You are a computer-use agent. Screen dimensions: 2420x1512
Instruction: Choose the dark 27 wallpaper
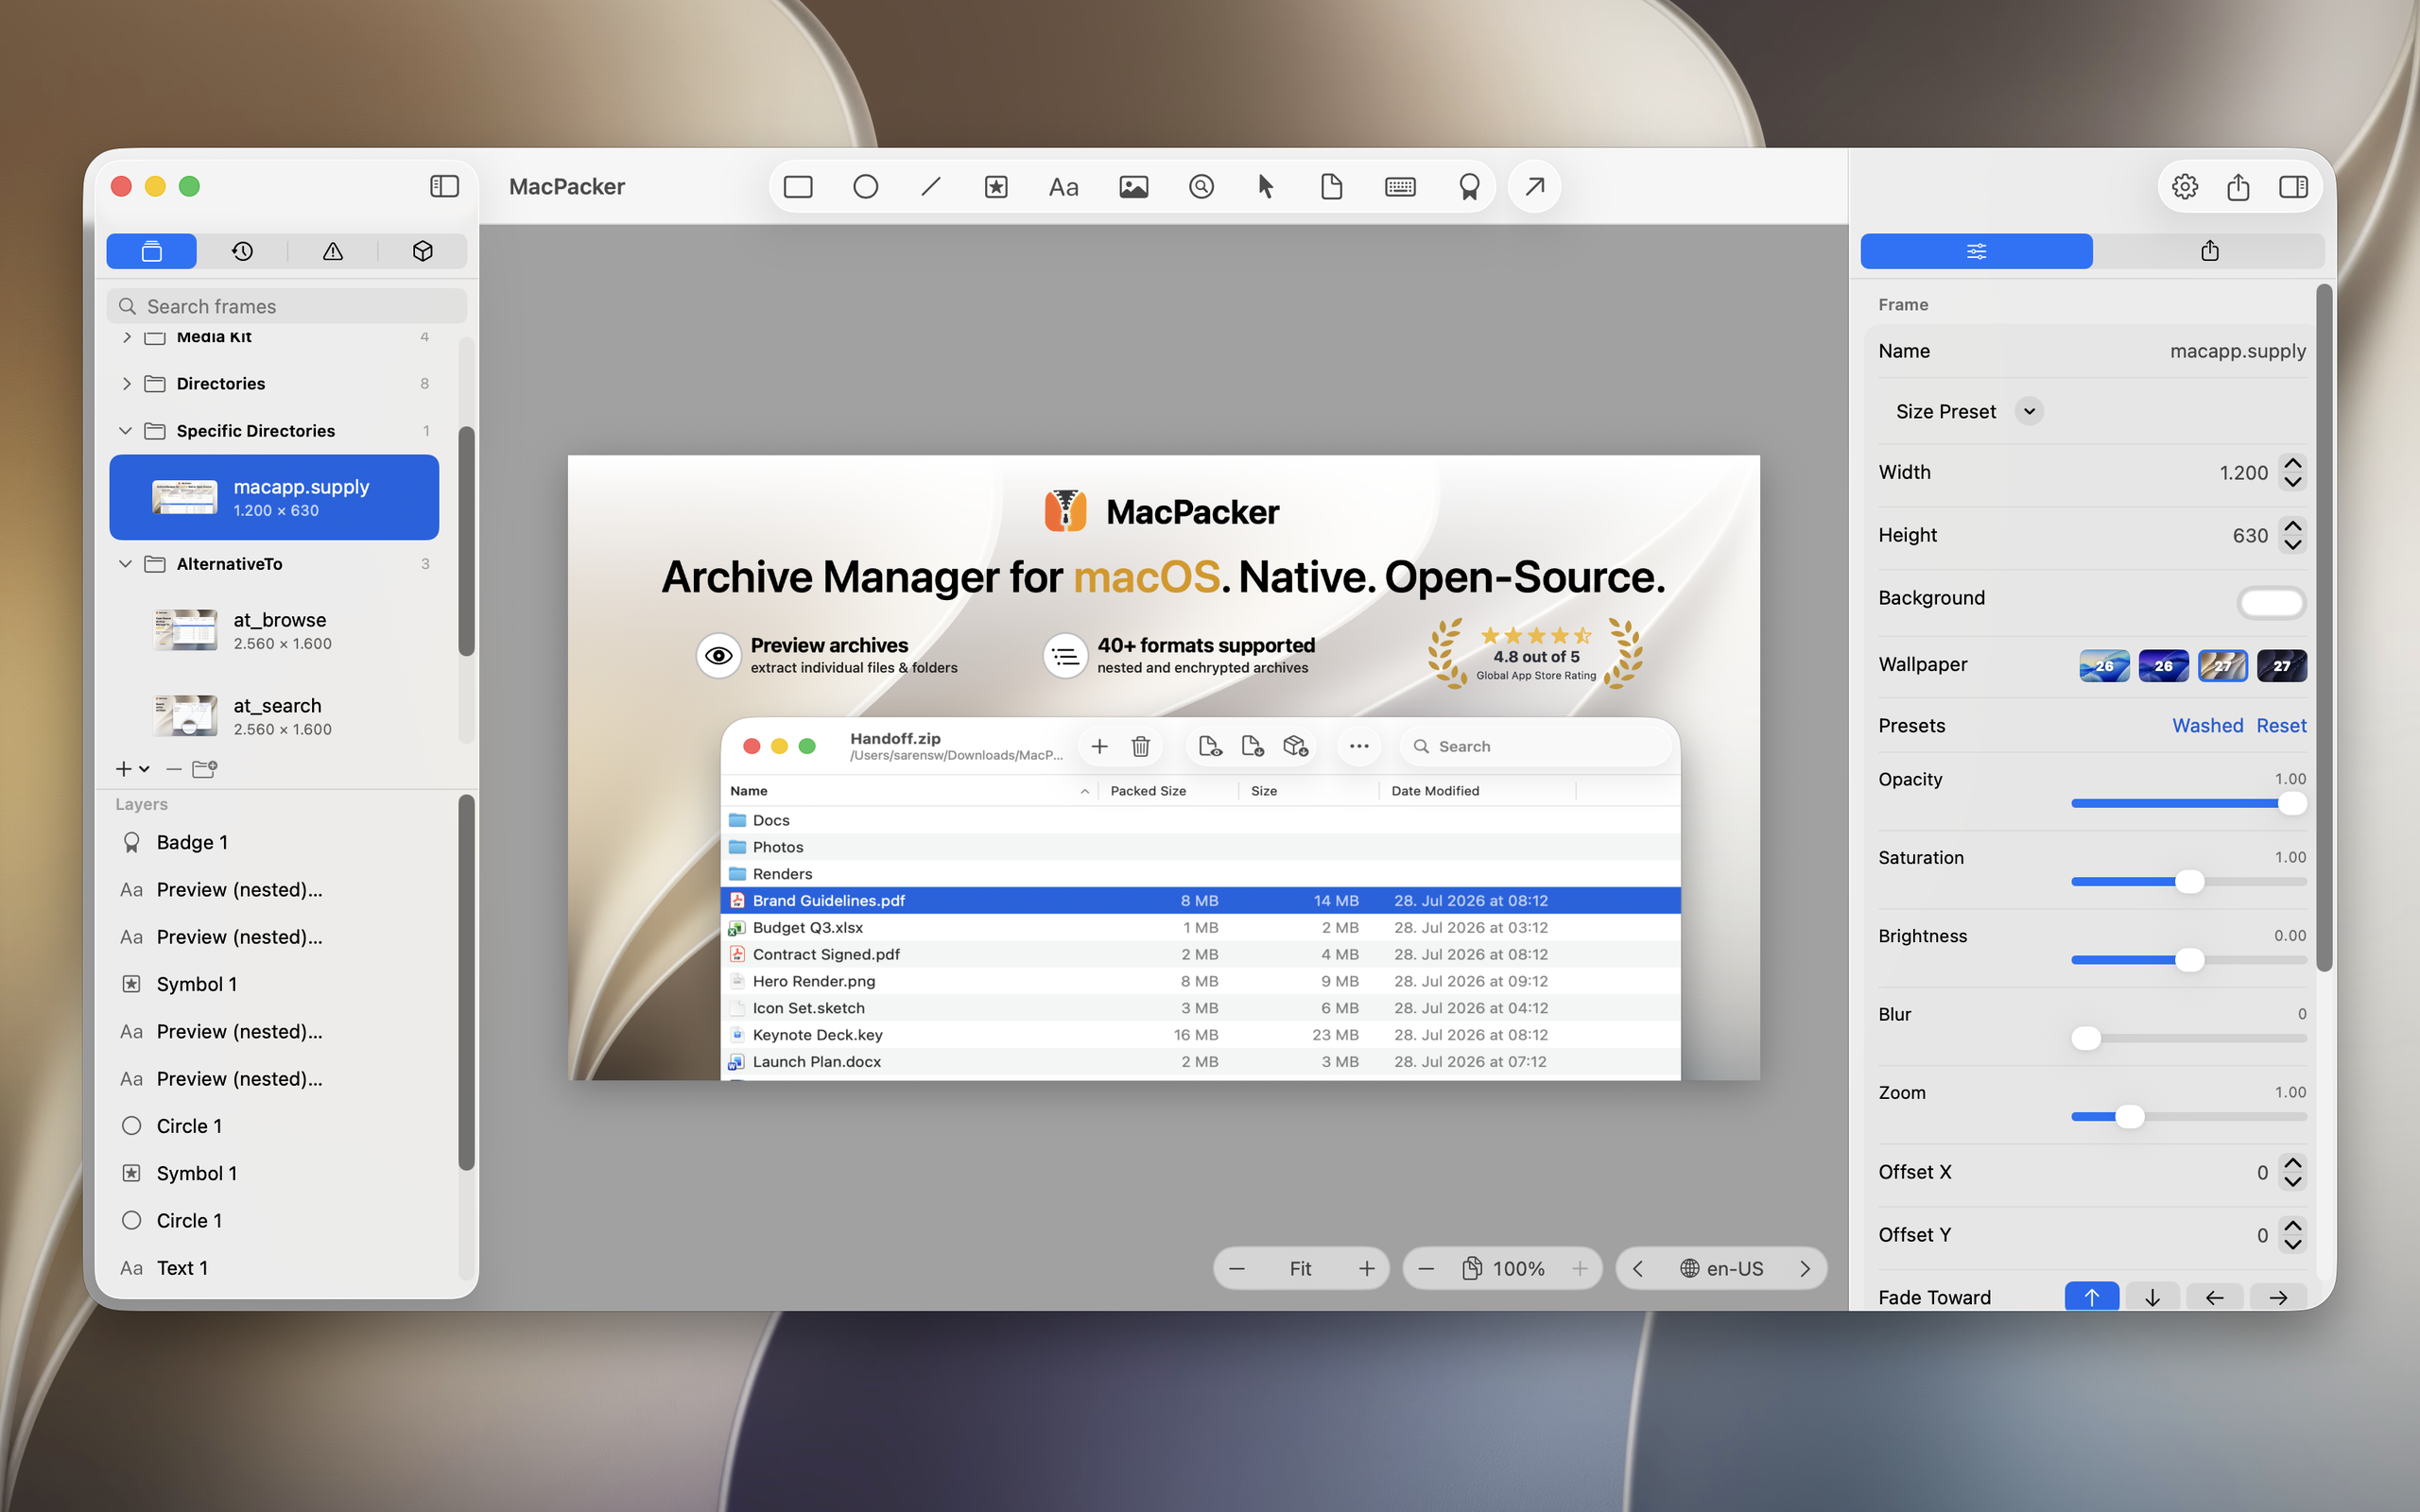pos(2281,665)
